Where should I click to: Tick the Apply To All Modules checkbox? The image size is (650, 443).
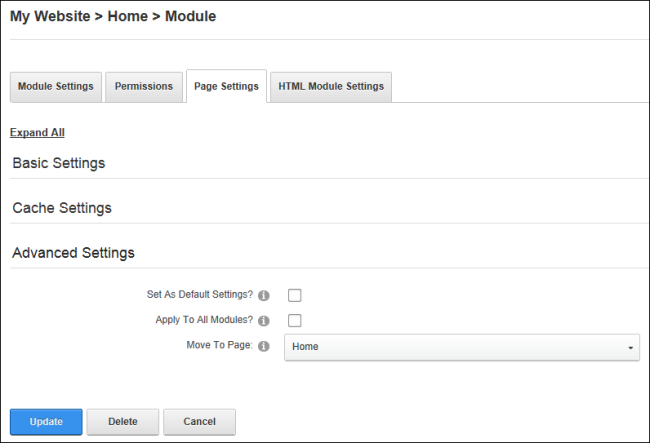(x=295, y=320)
